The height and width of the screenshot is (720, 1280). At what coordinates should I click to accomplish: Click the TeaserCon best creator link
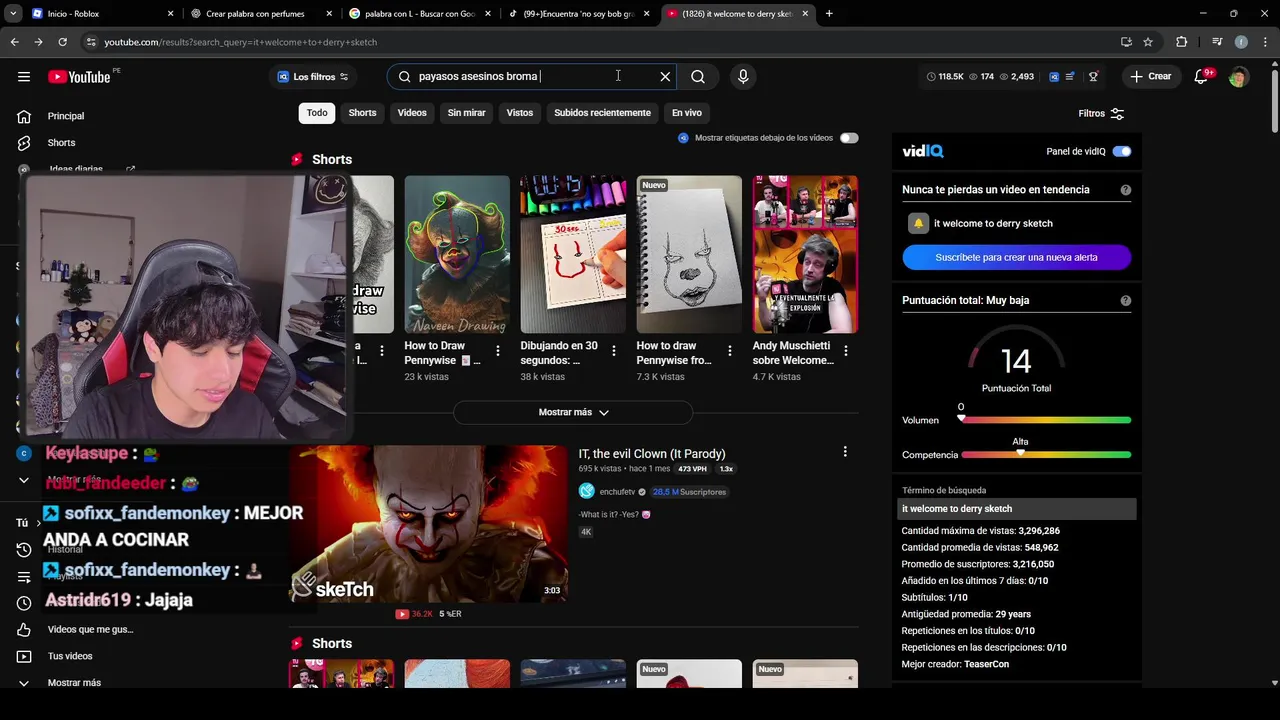click(x=986, y=664)
